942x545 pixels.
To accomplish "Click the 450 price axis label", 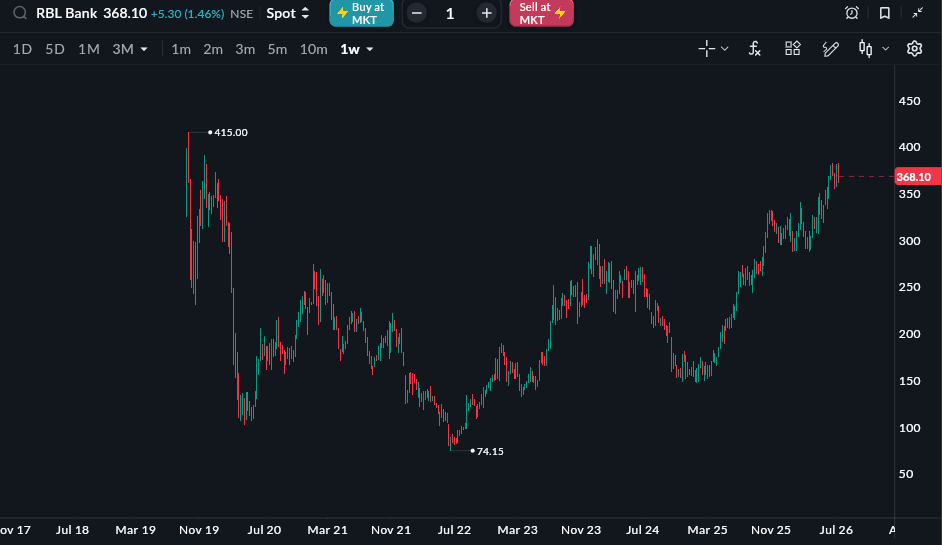I will coord(910,101).
